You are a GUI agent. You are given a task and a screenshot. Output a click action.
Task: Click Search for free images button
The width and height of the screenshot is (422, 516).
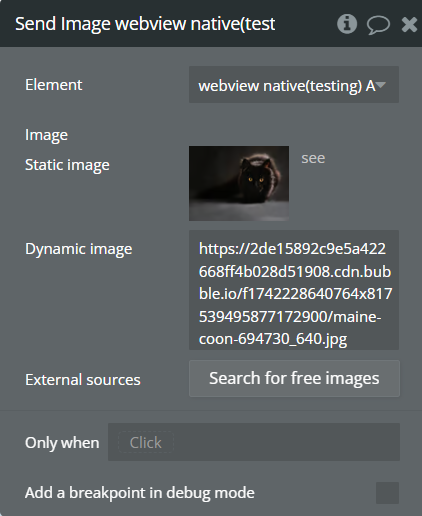point(294,378)
